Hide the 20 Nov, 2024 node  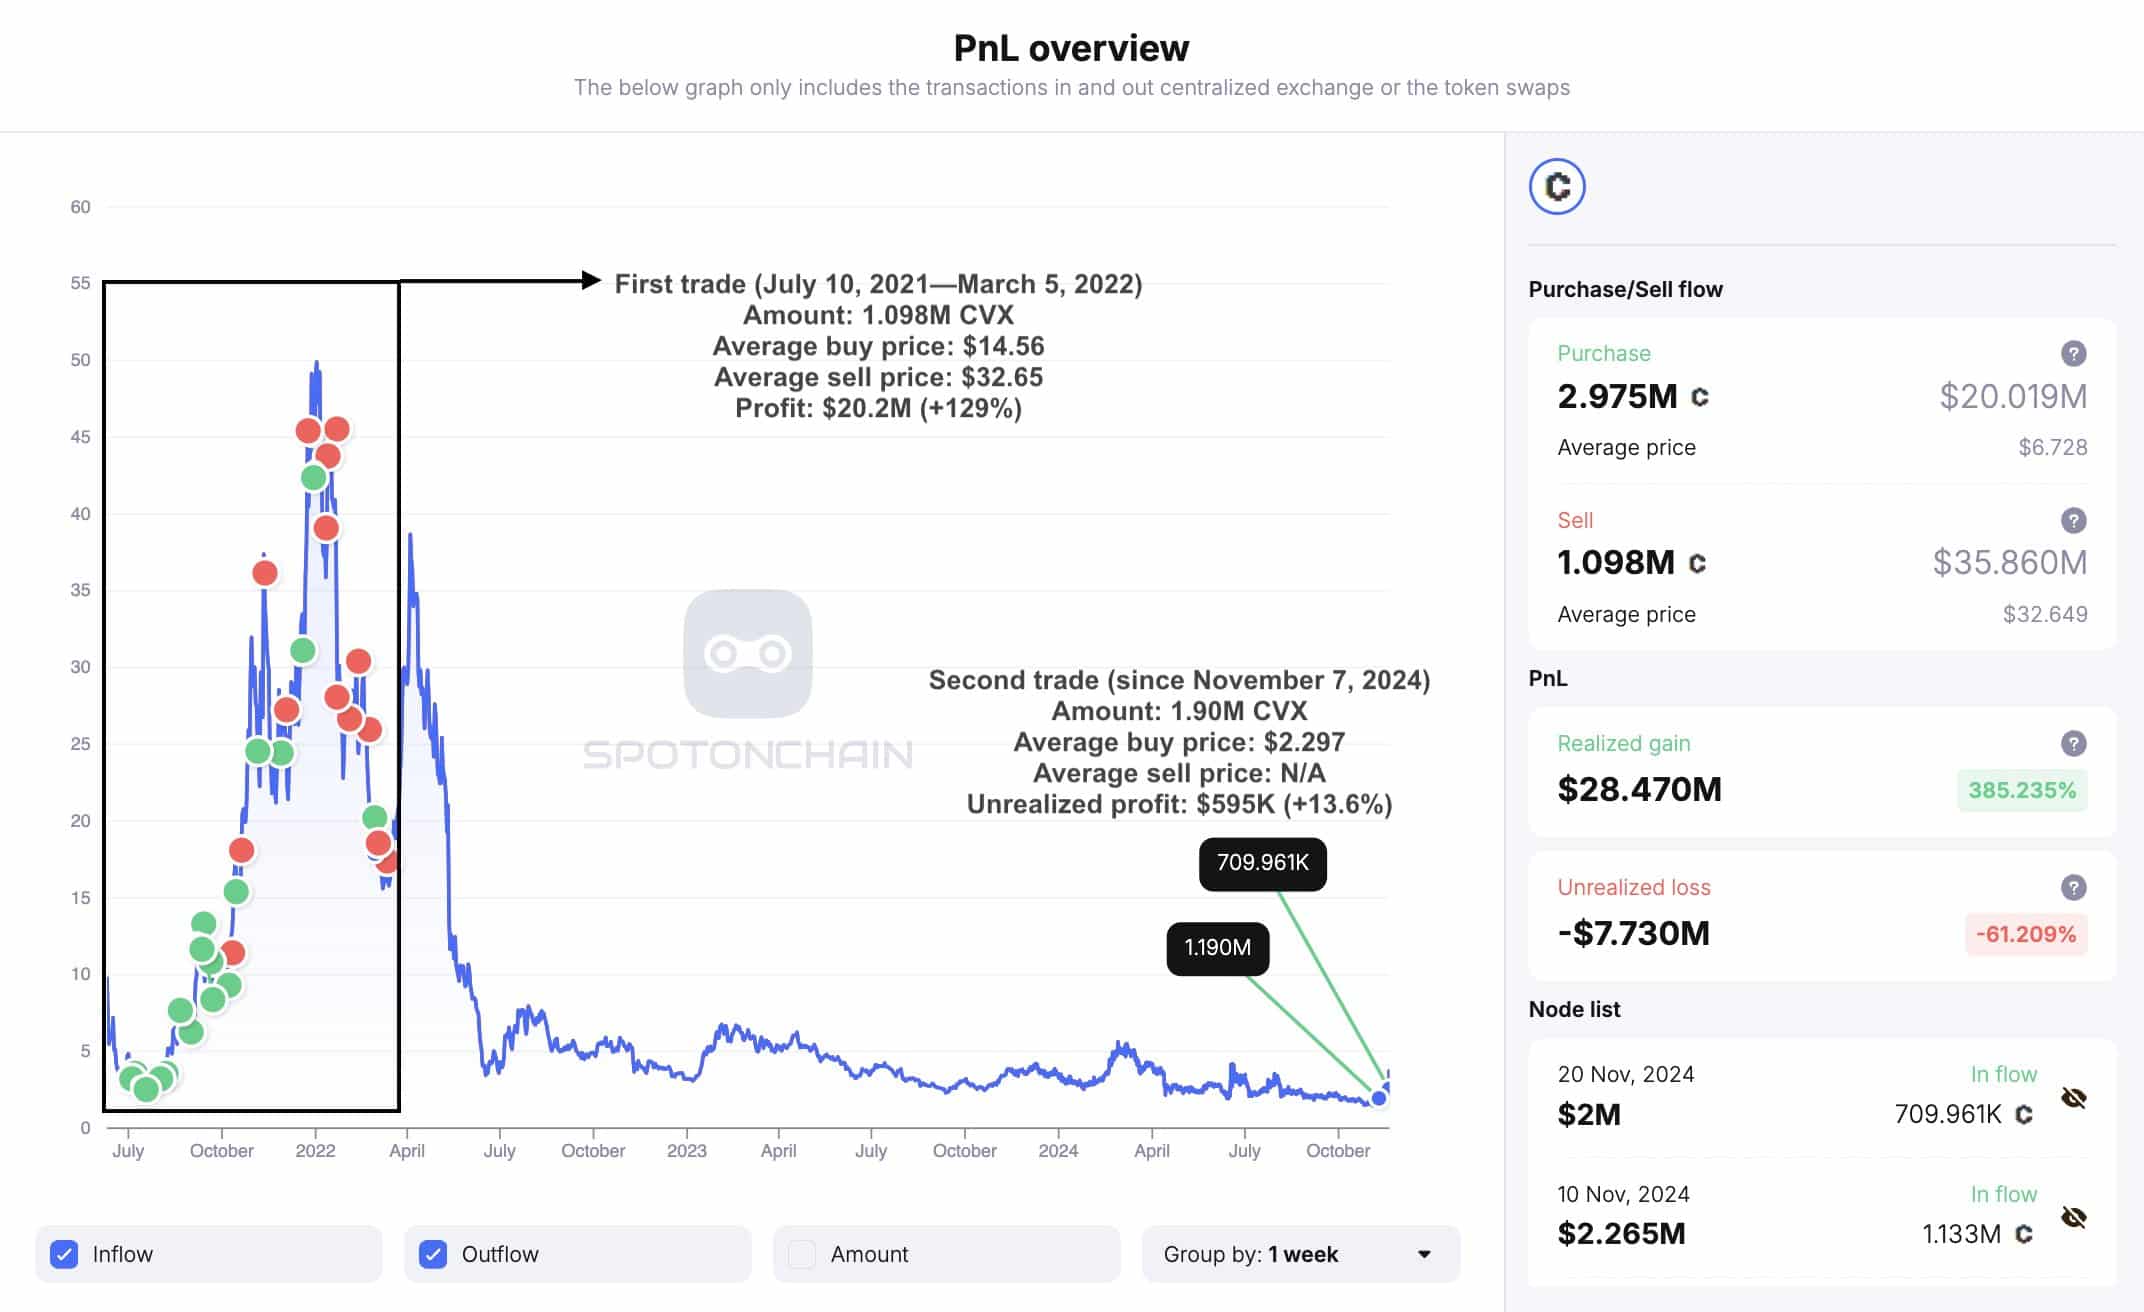pos(2073,1098)
